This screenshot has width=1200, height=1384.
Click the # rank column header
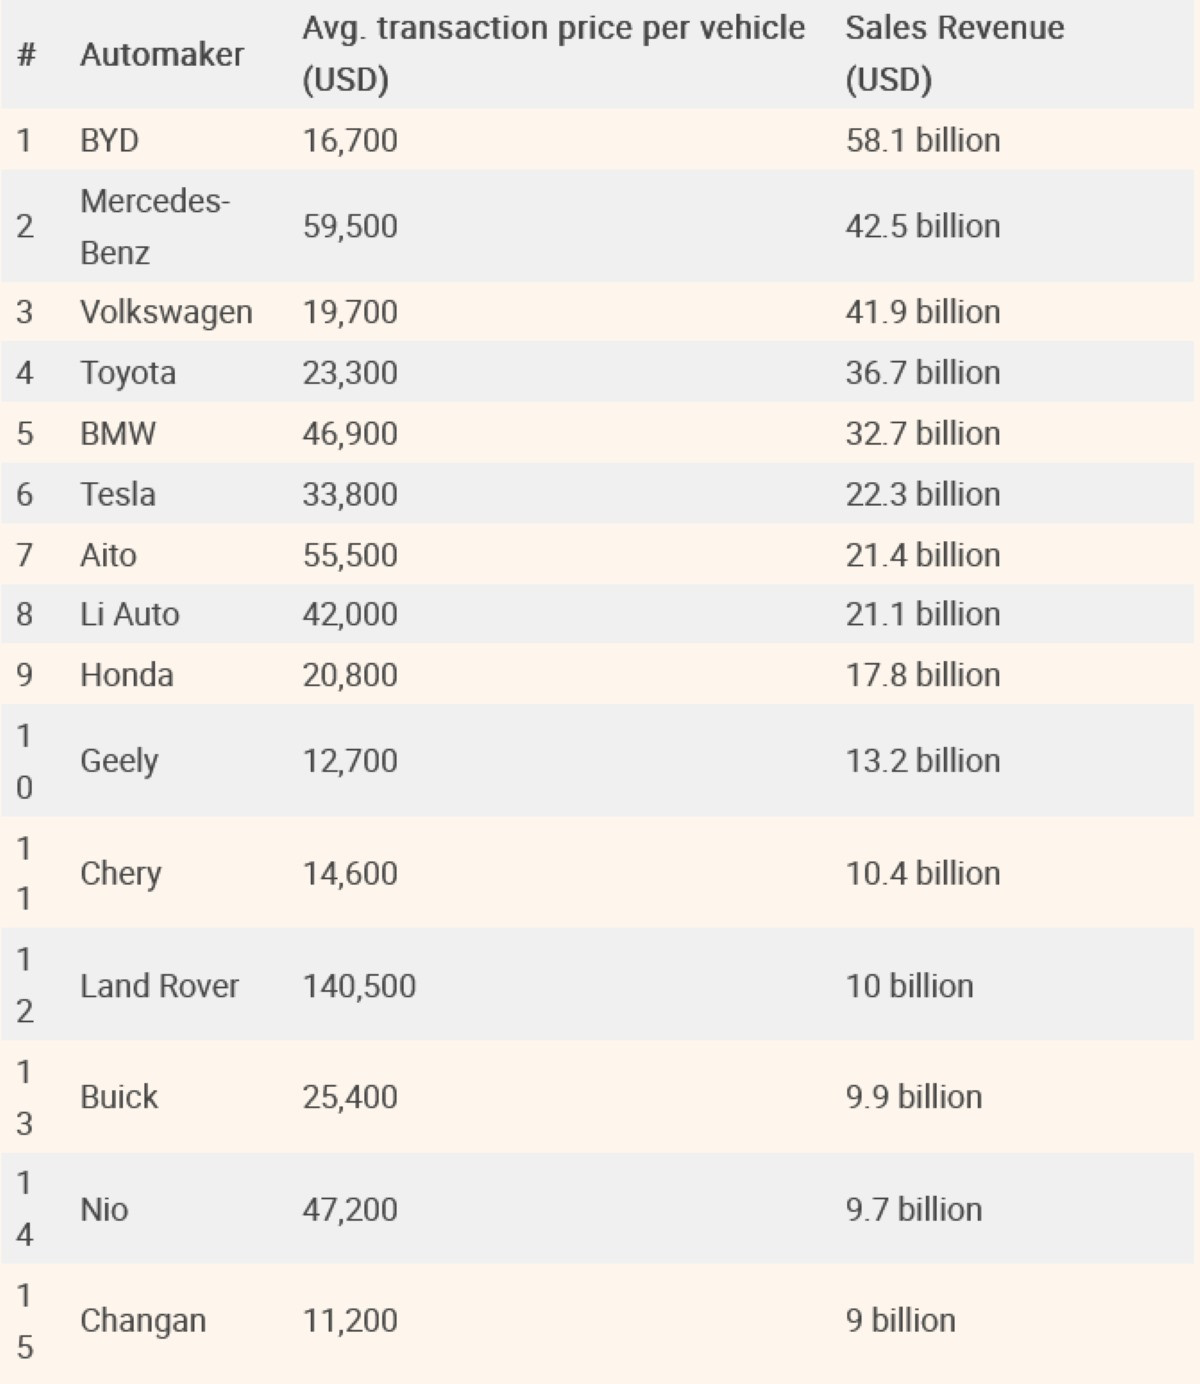26,54
